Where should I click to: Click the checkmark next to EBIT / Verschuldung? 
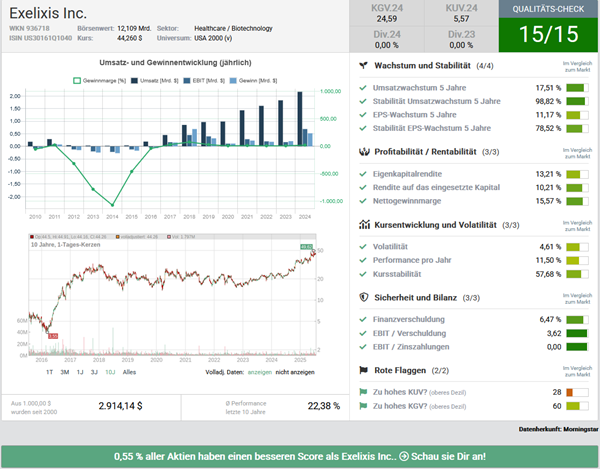coord(363,333)
